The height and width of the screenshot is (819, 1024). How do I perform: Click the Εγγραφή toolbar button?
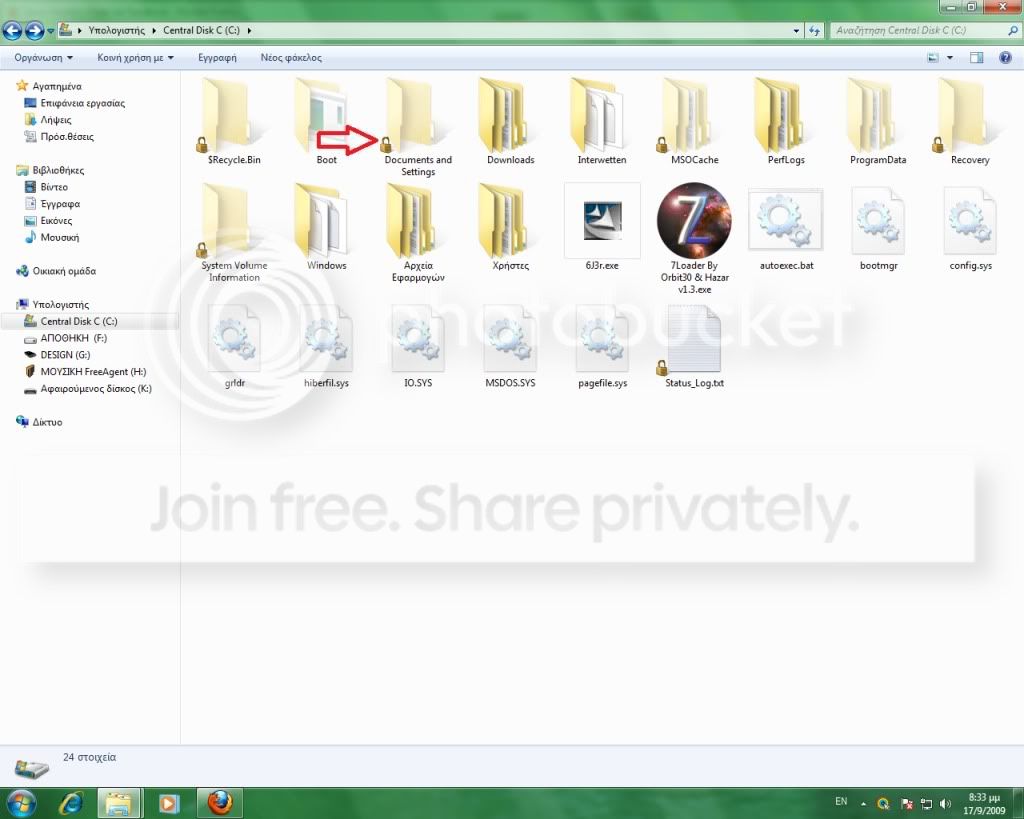click(217, 57)
